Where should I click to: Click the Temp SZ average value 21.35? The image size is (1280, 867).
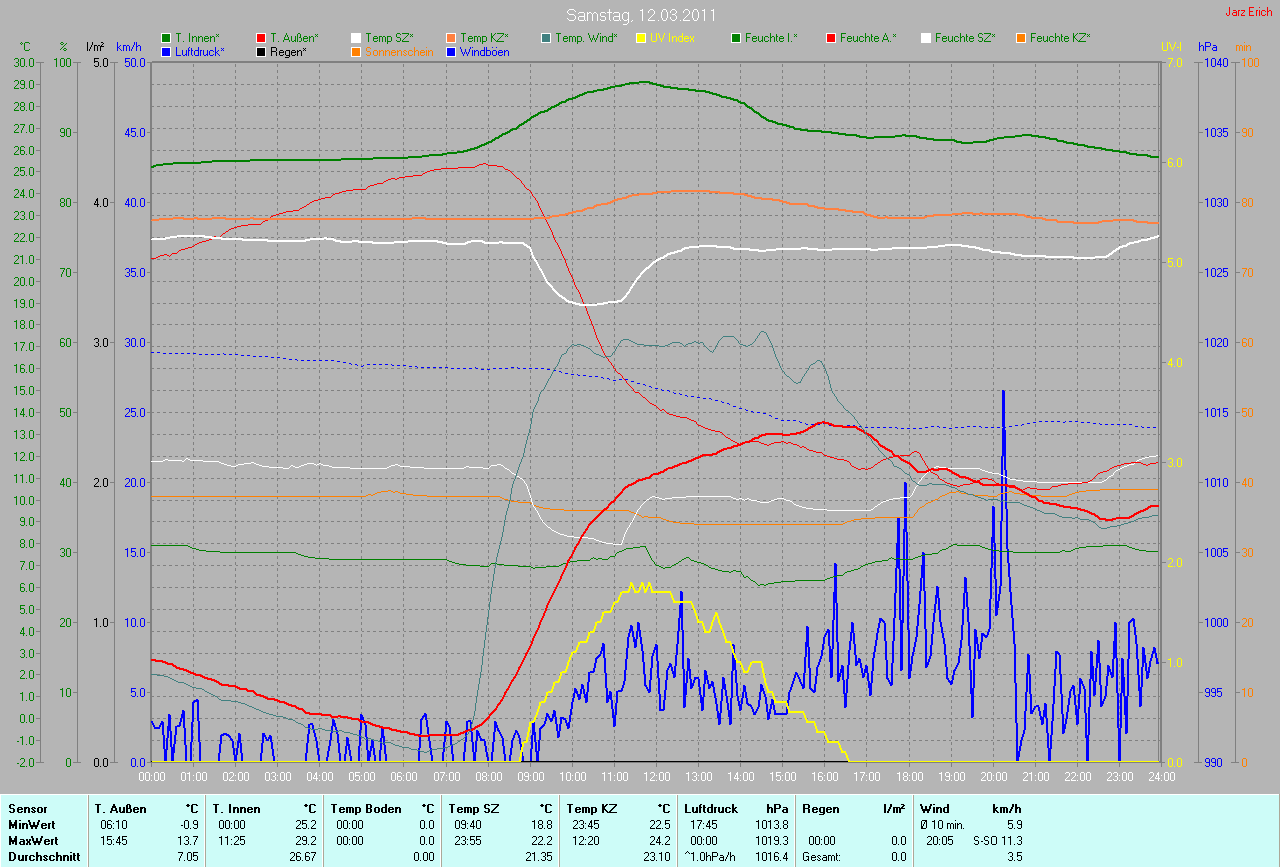(538, 857)
